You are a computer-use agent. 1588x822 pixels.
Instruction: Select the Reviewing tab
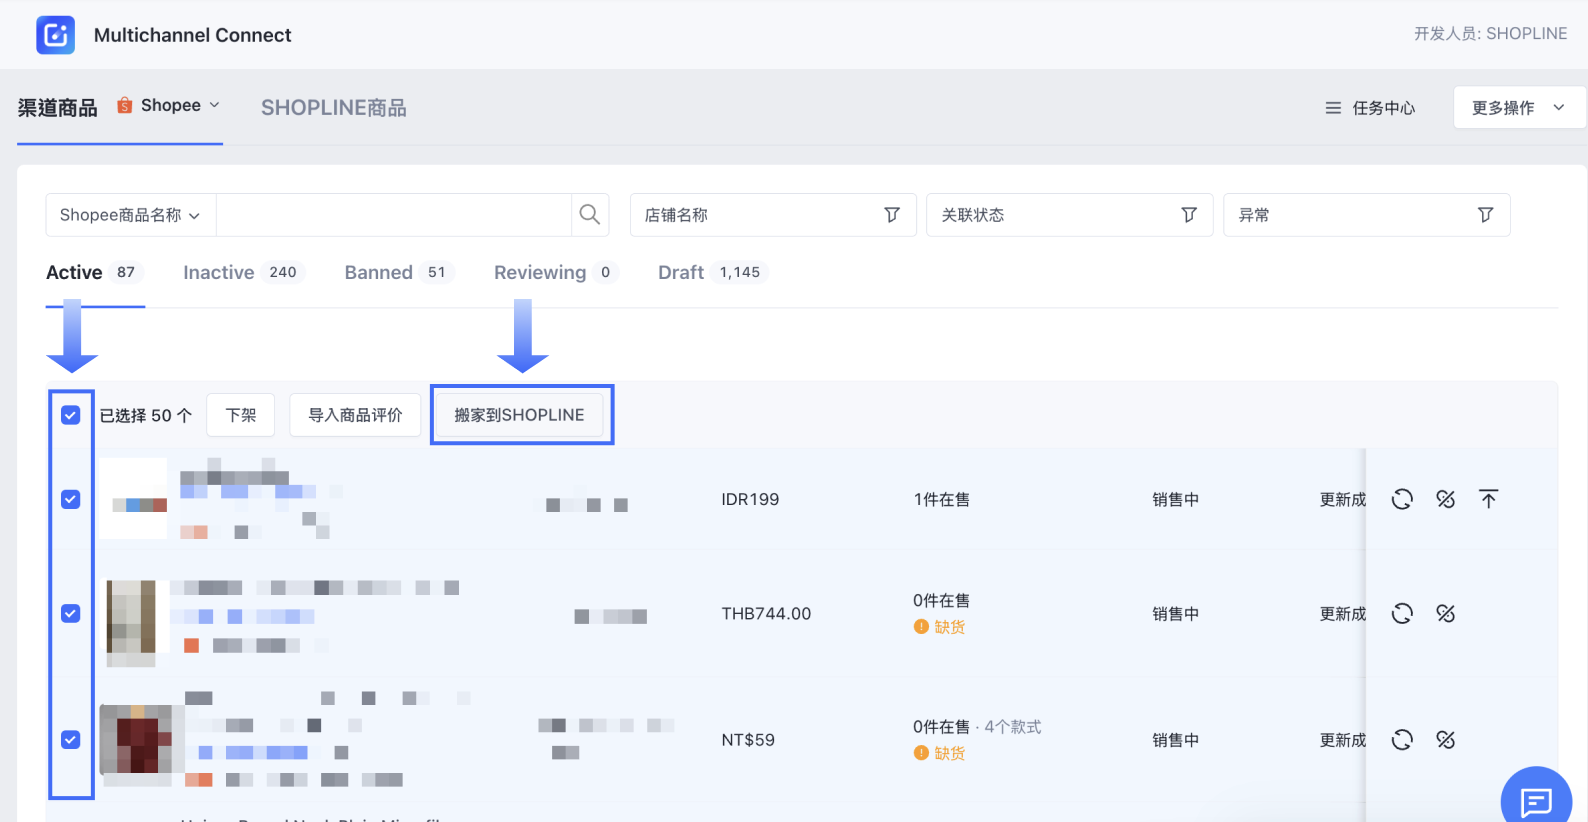point(556,272)
